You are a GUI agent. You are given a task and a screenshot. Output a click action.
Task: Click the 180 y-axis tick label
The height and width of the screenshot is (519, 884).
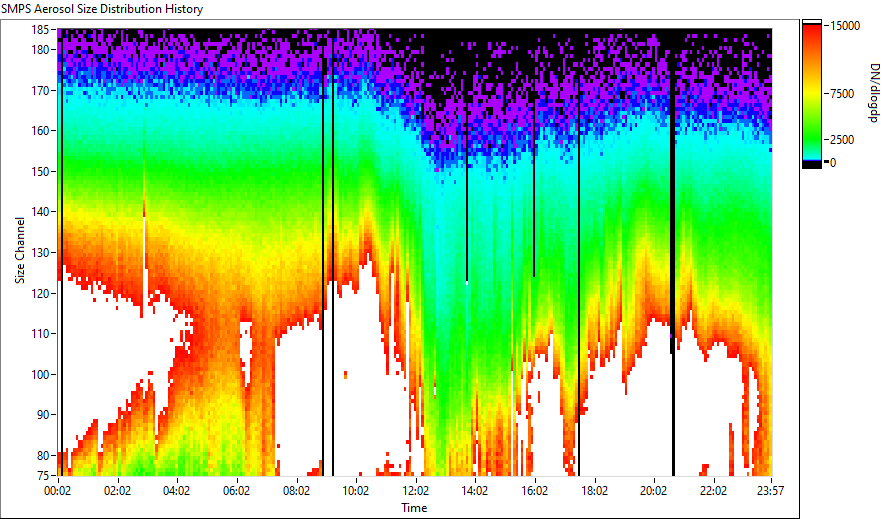[40, 50]
